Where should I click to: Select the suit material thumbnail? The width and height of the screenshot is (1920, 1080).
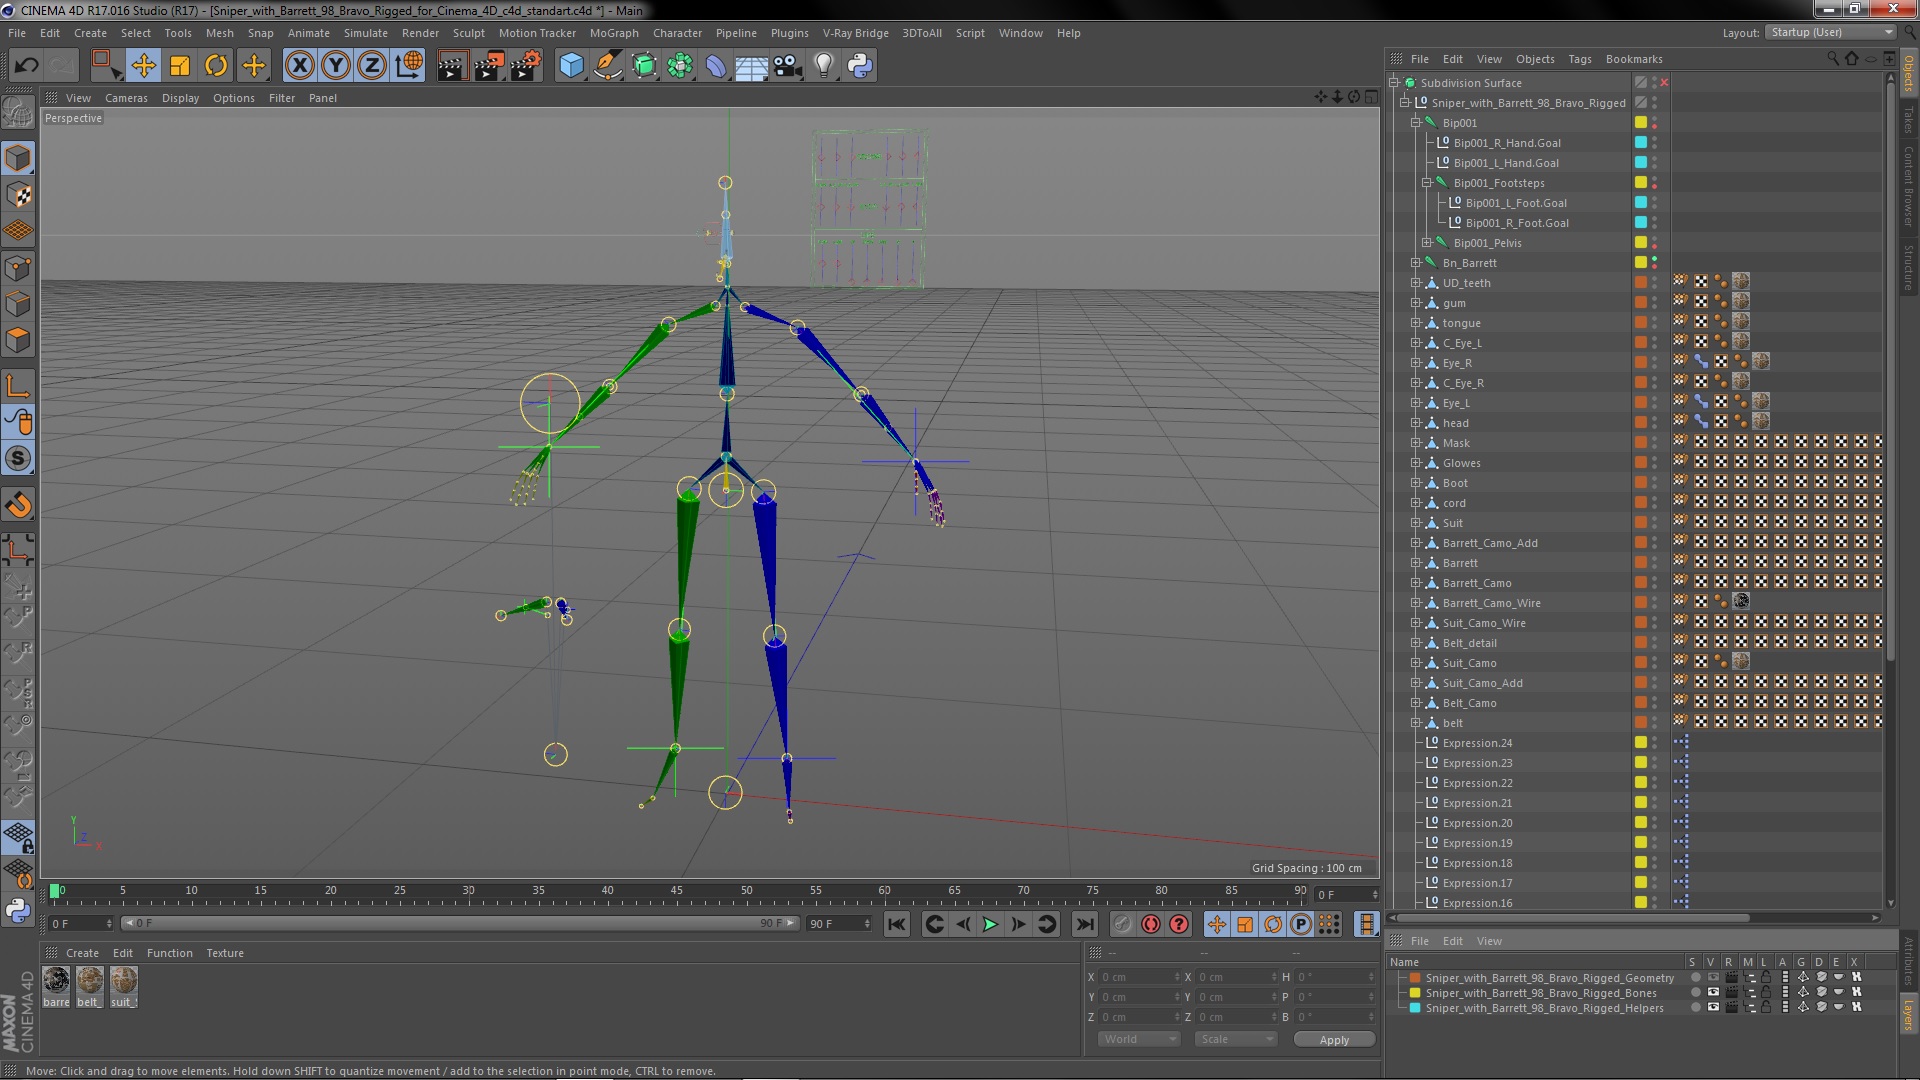(123, 981)
